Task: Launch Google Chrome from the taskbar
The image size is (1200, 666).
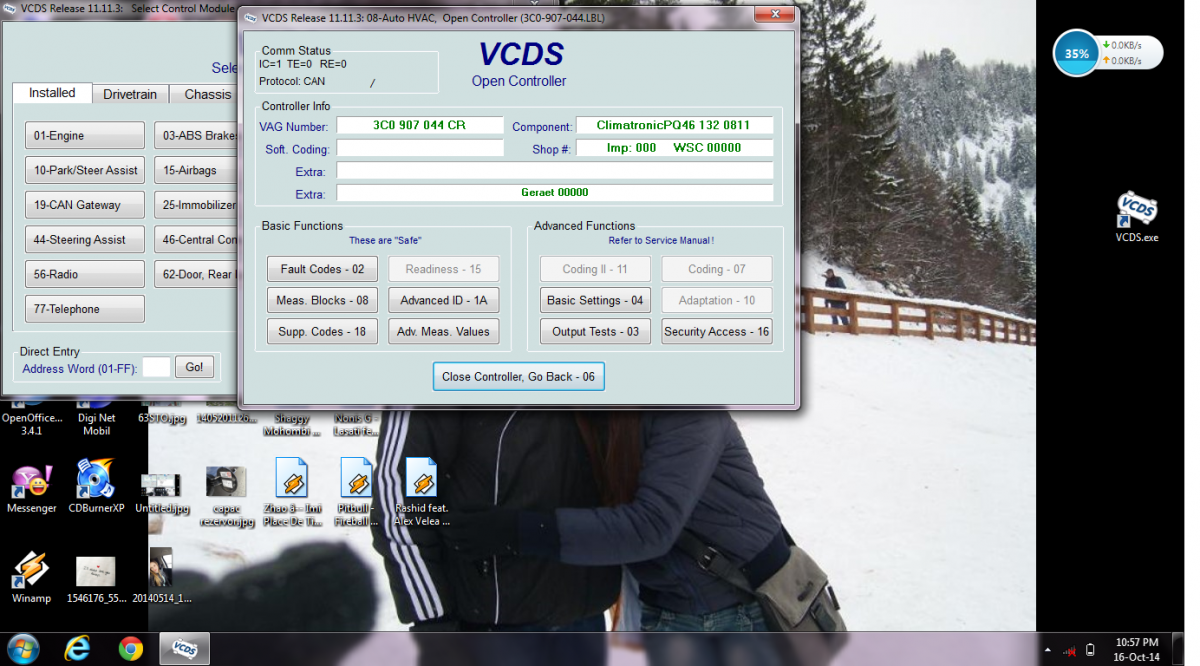Action: click(130, 649)
